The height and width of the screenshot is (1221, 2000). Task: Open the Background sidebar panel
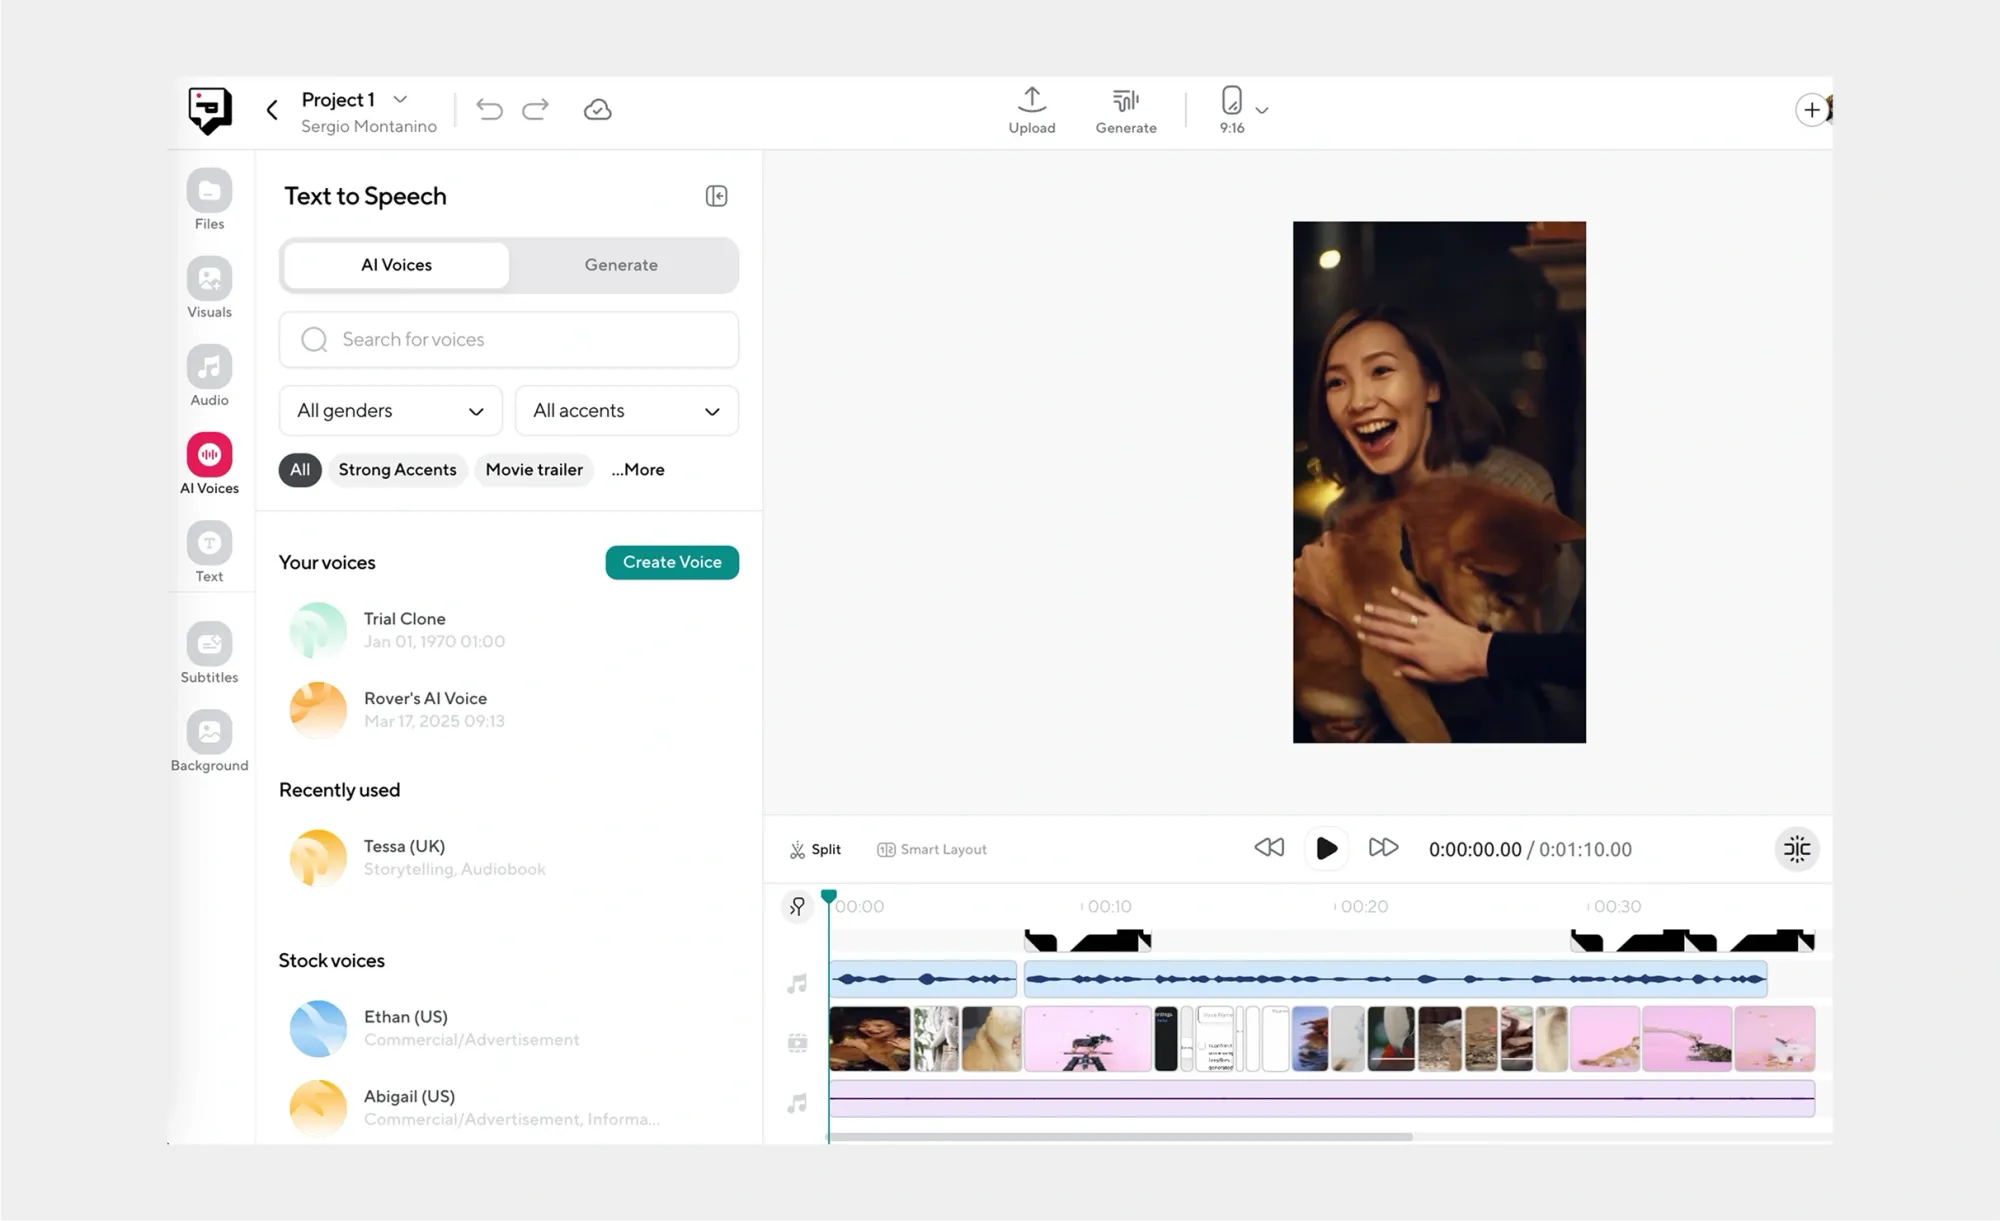(209, 733)
